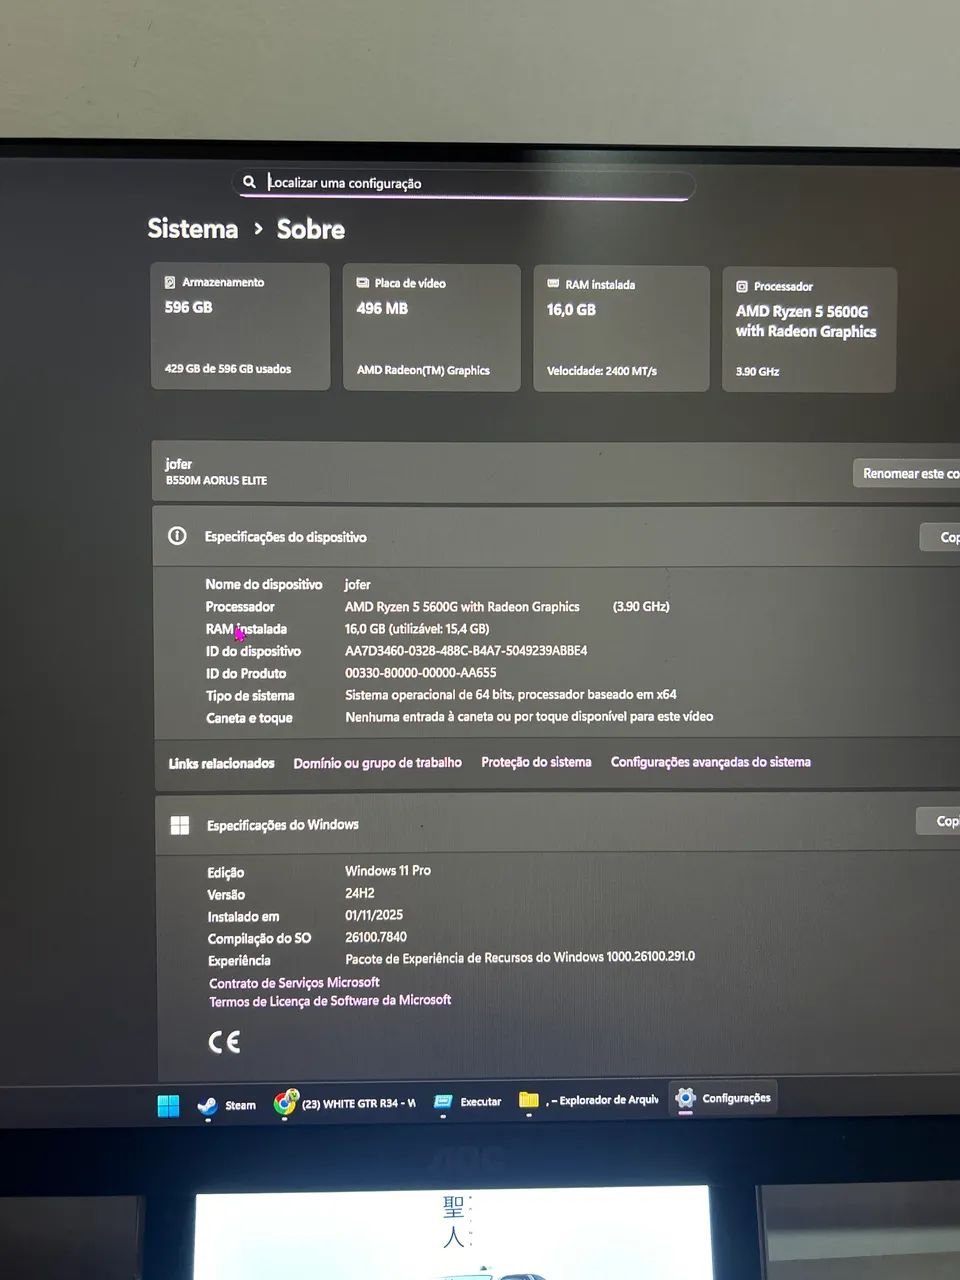This screenshot has height=1280, width=960.
Task: Click the Armazenamento card icon
Action: (170, 282)
